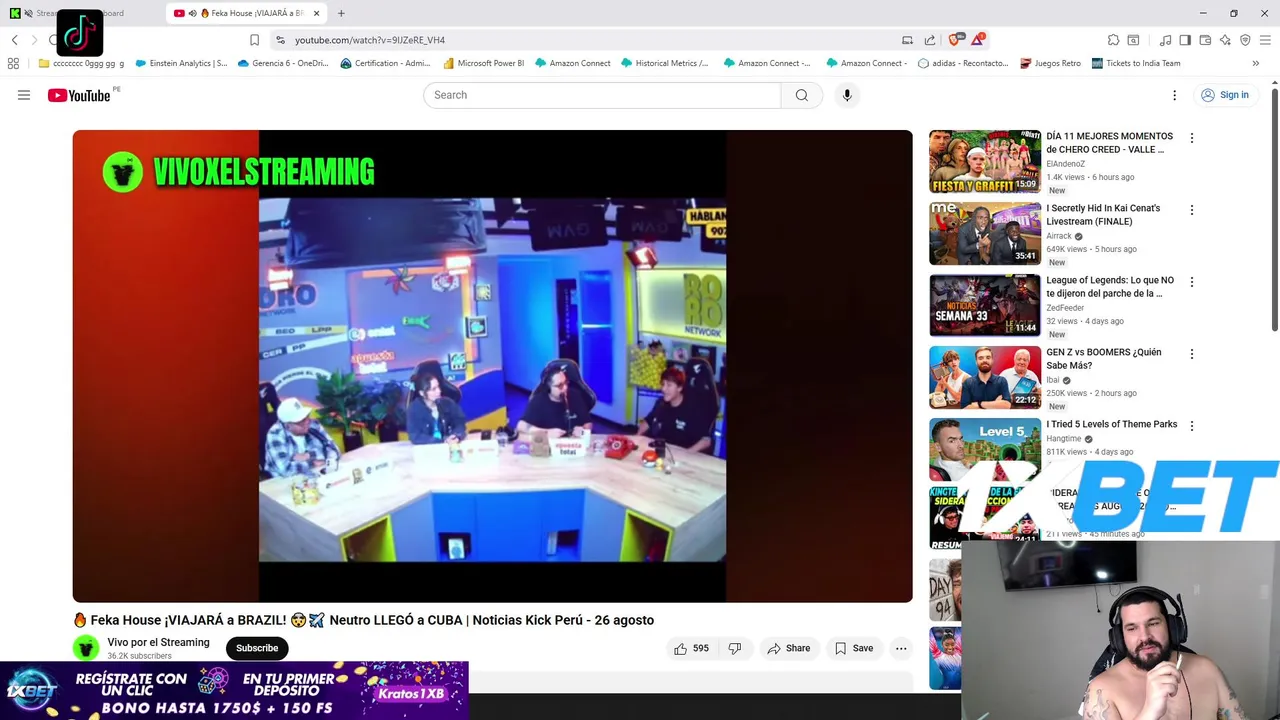Open the apps grid in bookmarks bar

13,63
